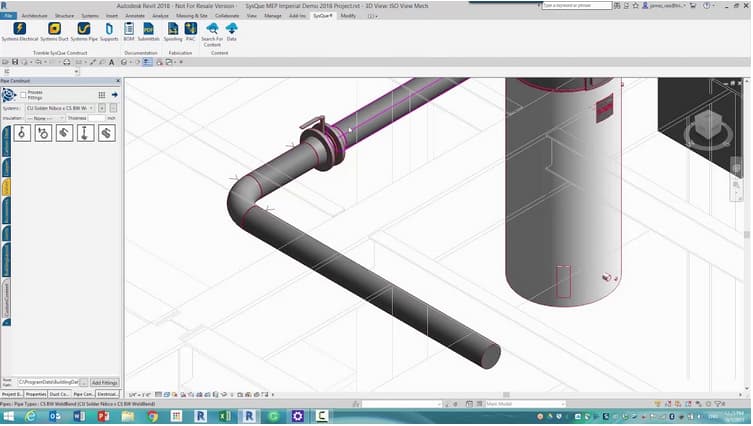Open Windows Start menu
Viewport: 753px width, 426px height.
tap(9, 416)
